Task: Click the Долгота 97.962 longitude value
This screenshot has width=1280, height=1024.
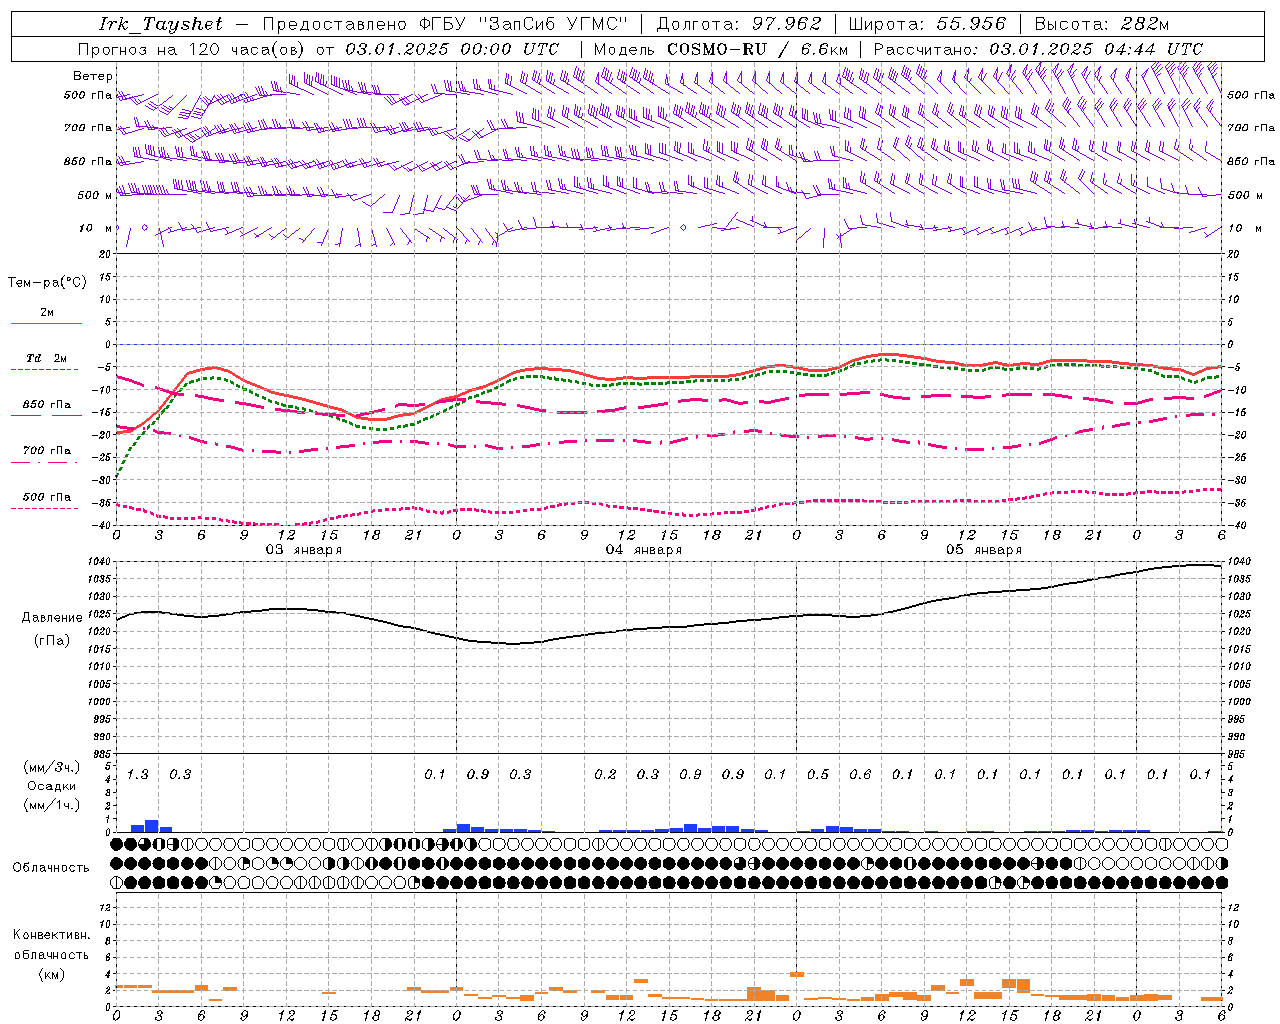Action: pos(740,24)
